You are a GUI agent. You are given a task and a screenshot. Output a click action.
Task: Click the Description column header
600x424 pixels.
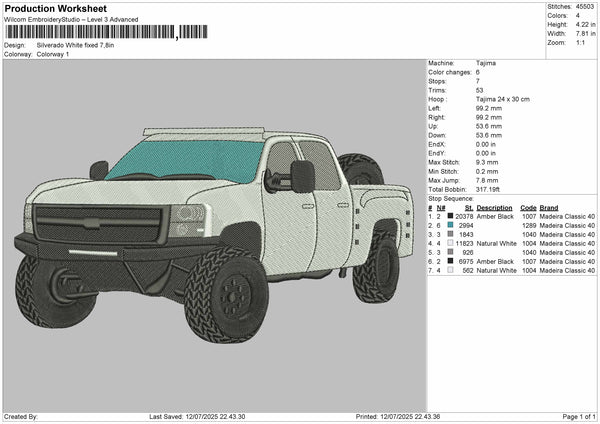[494, 208]
